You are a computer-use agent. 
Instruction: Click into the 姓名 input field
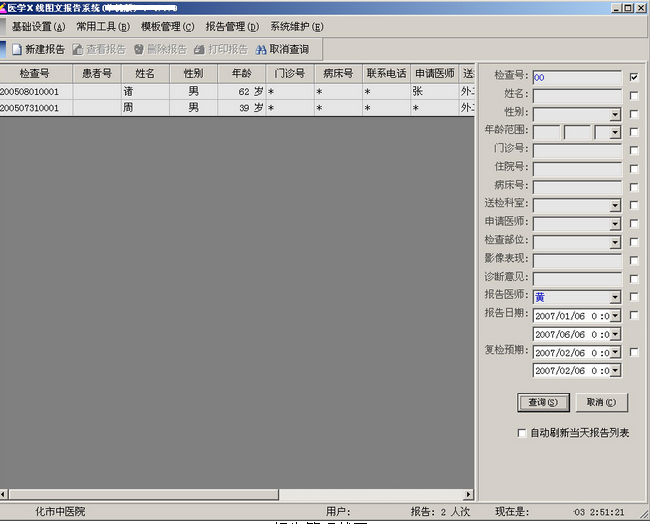click(x=577, y=96)
